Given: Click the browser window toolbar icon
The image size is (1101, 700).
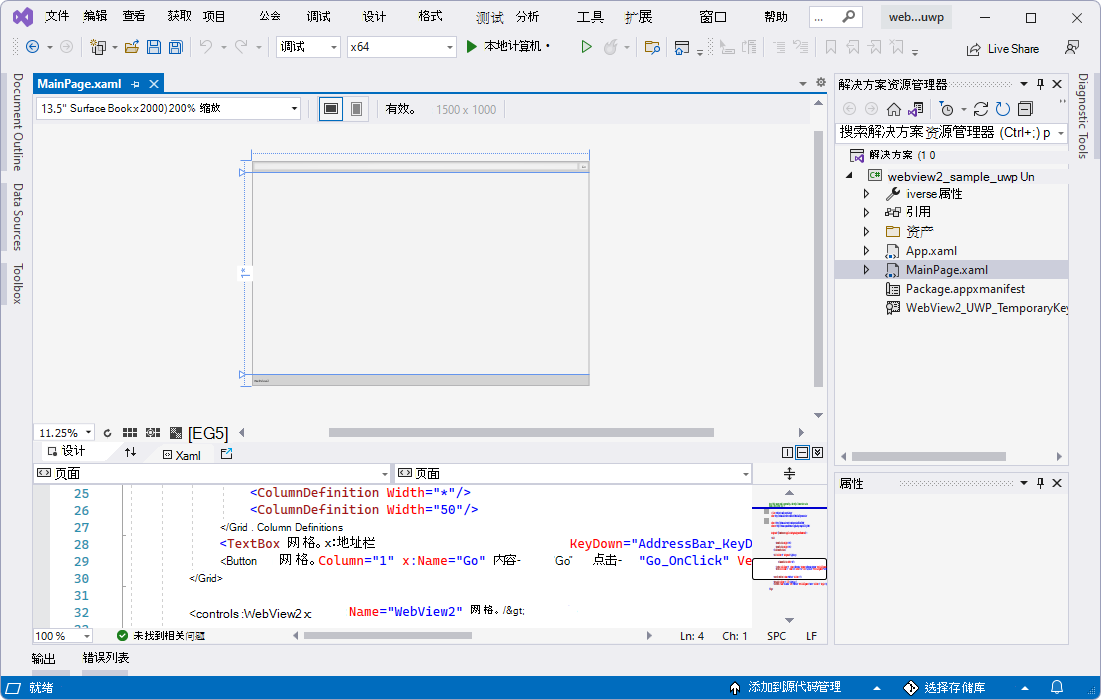Looking at the screenshot, I should [681, 48].
